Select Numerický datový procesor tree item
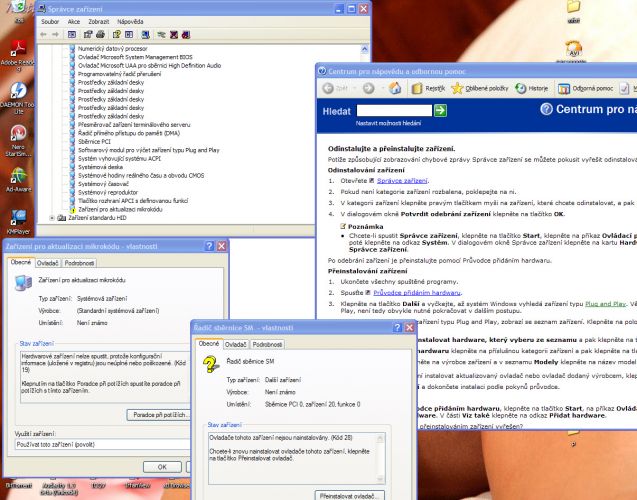The width and height of the screenshot is (637, 500). [113, 49]
